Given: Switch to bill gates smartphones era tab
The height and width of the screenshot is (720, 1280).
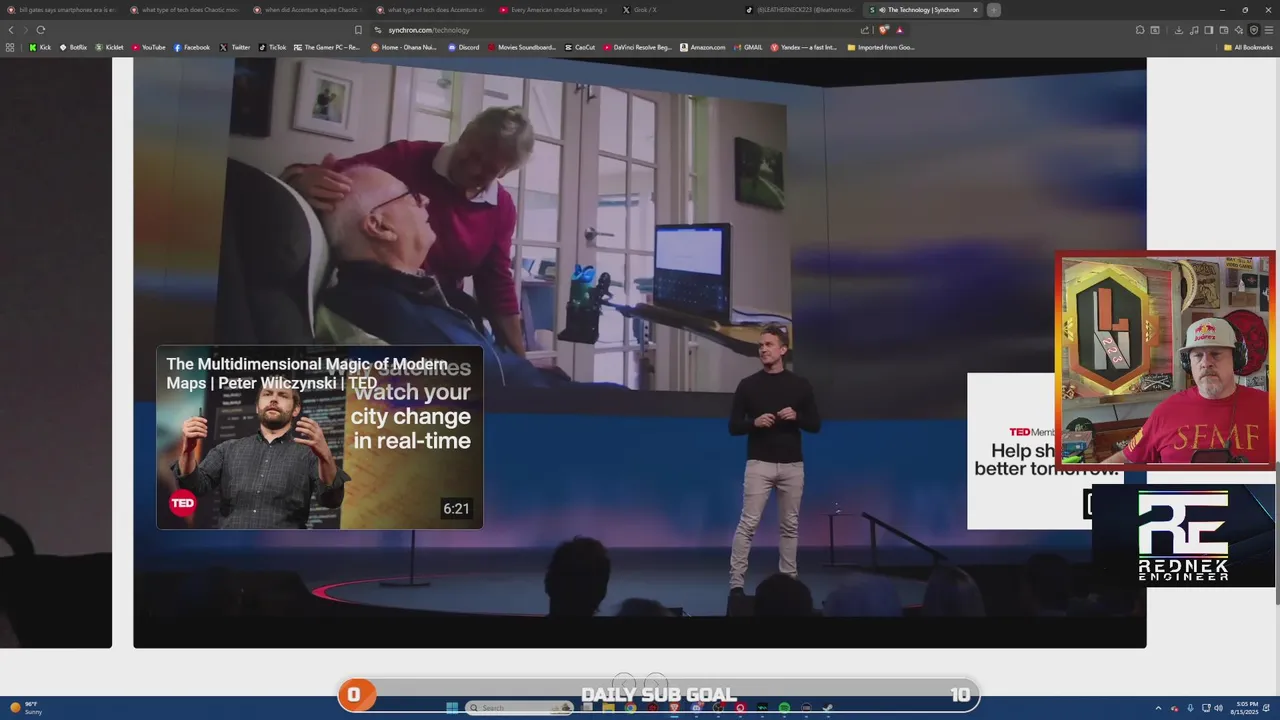Looking at the screenshot, I should coord(62,10).
